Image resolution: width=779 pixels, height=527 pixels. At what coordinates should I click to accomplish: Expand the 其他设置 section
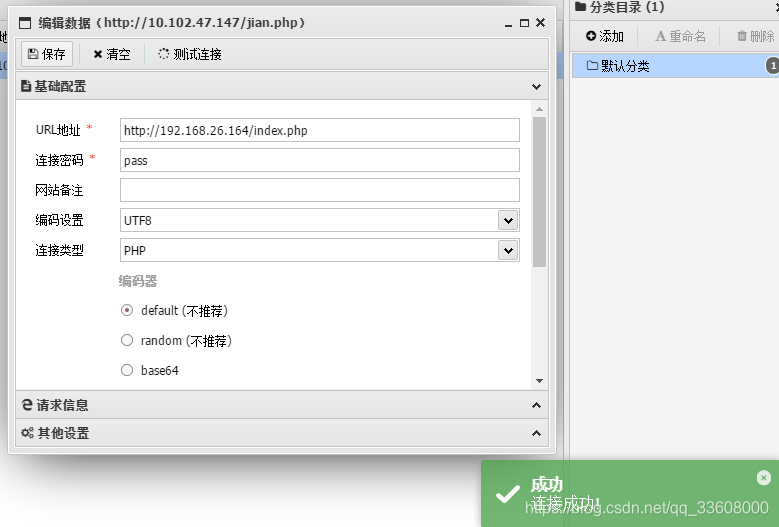(536, 433)
